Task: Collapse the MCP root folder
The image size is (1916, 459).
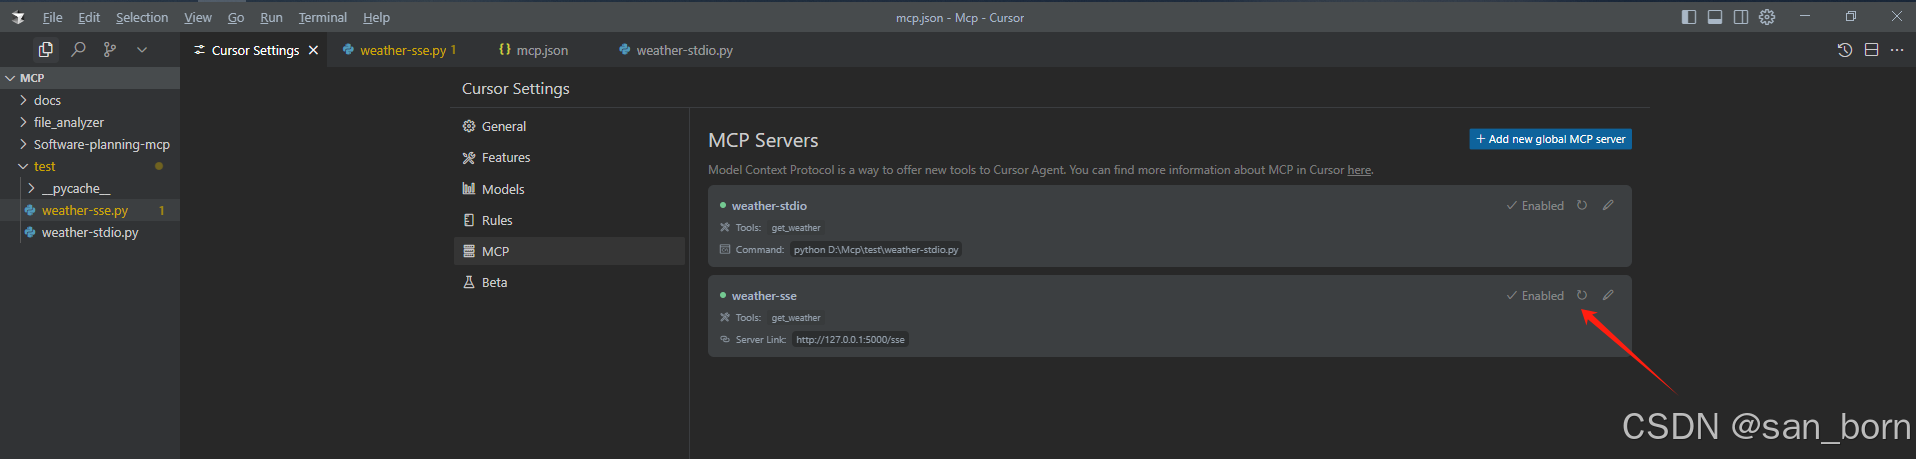Action: coord(90,78)
